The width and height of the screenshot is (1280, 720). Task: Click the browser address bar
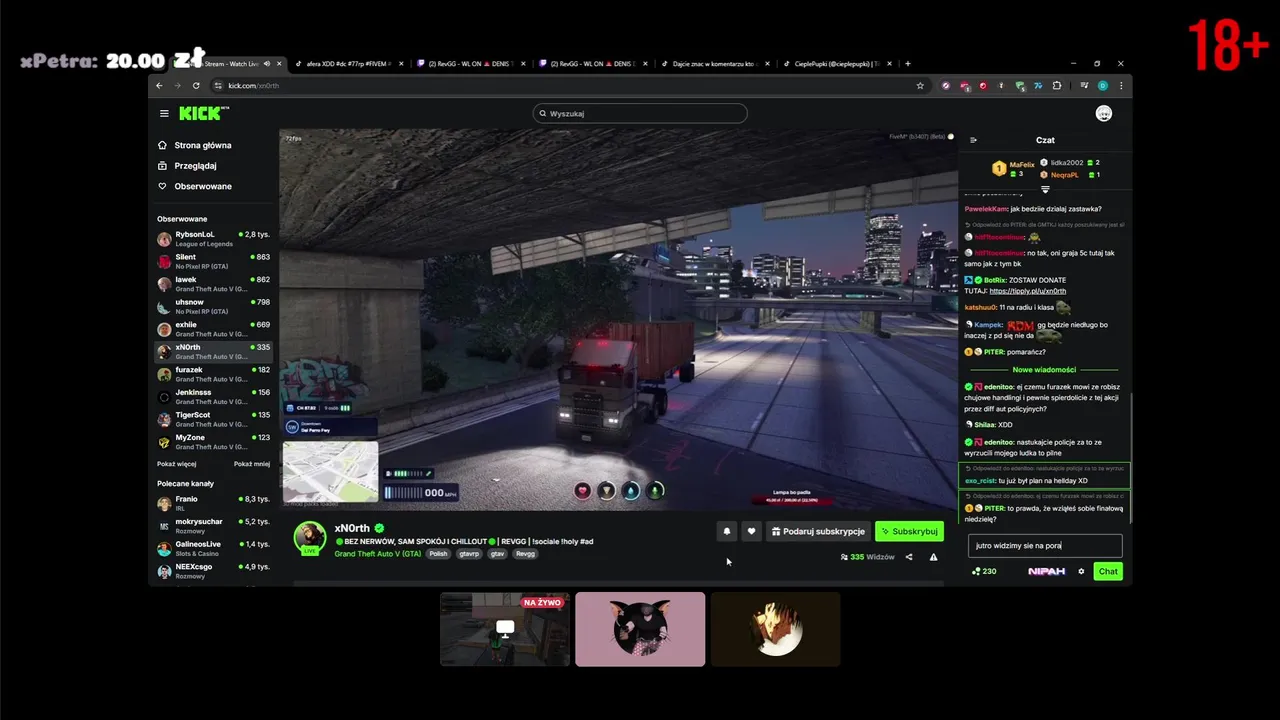coord(568,86)
